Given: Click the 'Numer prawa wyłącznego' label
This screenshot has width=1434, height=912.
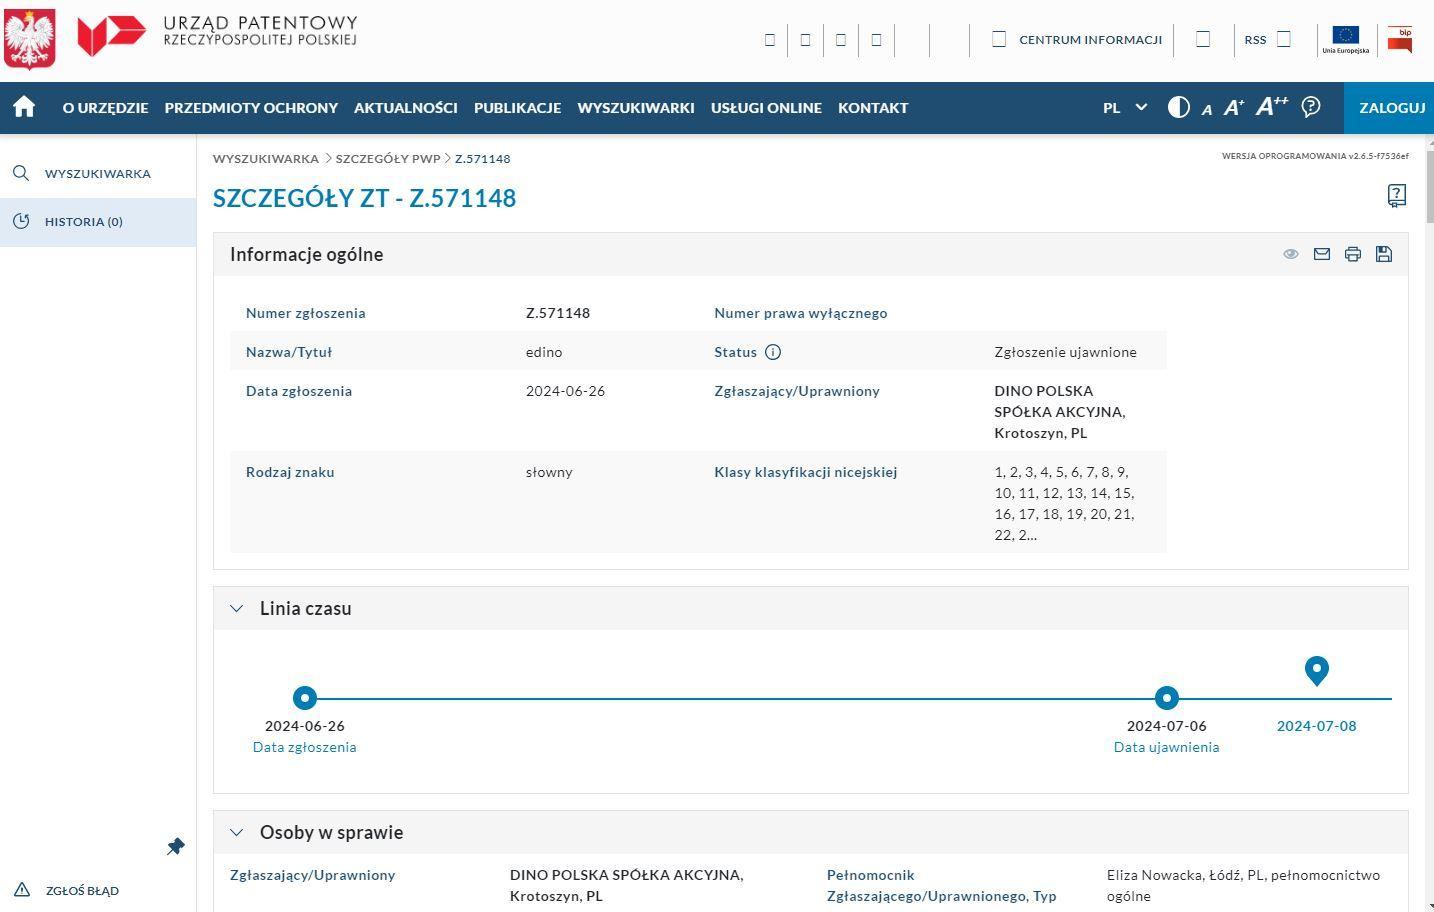Looking at the screenshot, I should coord(801,313).
